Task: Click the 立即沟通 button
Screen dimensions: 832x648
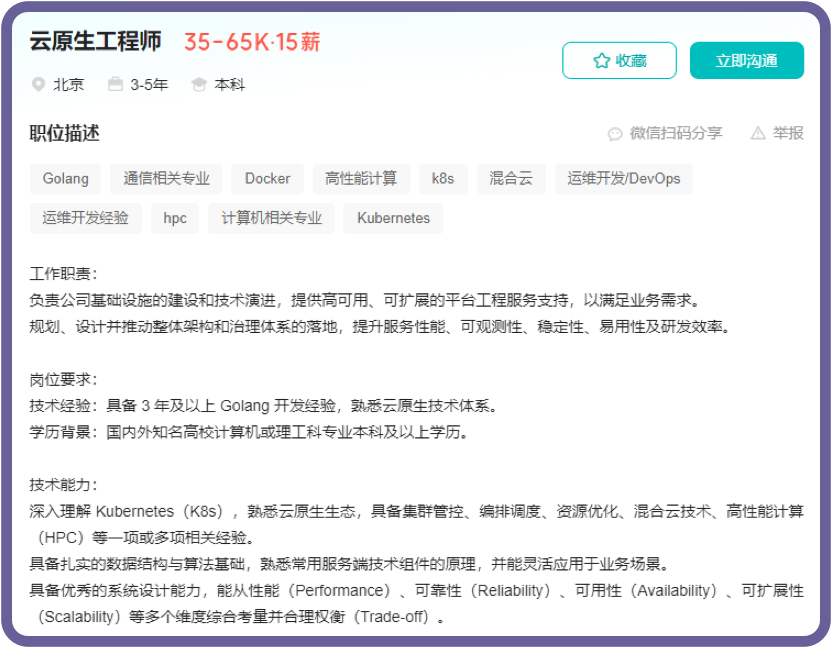Action: pyautogui.click(x=746, y=61)
